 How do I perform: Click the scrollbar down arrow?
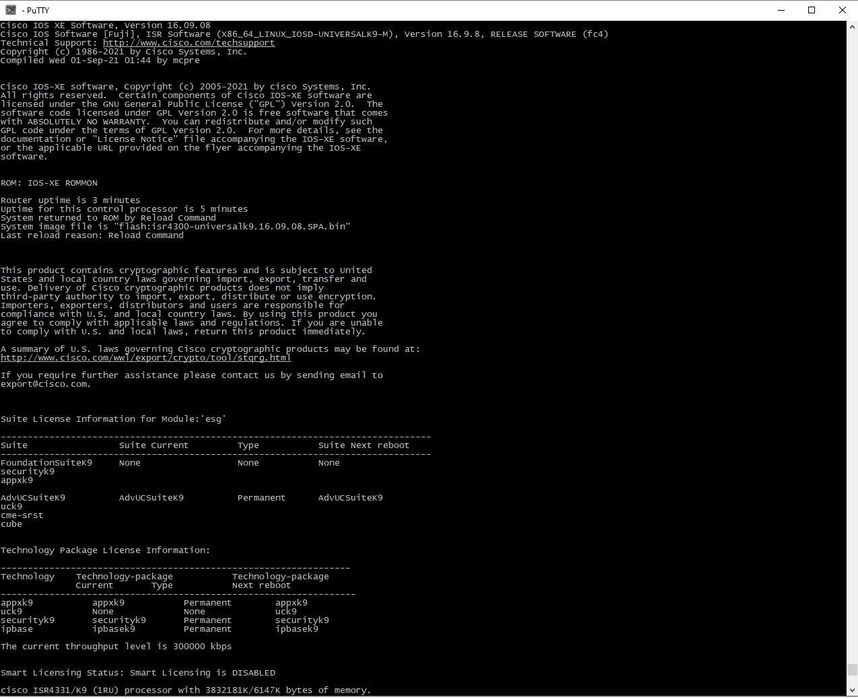852,691
